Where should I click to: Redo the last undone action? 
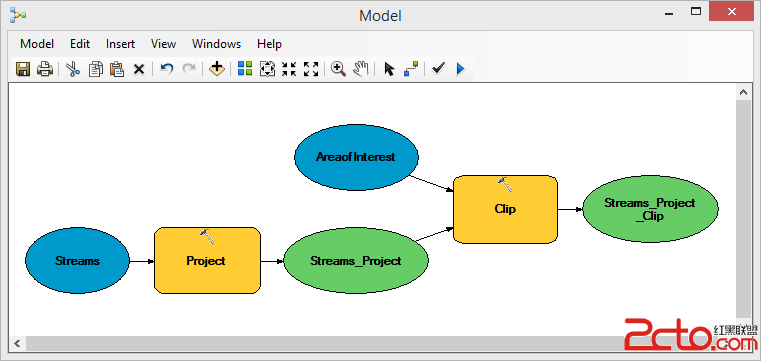pos(189,69)
